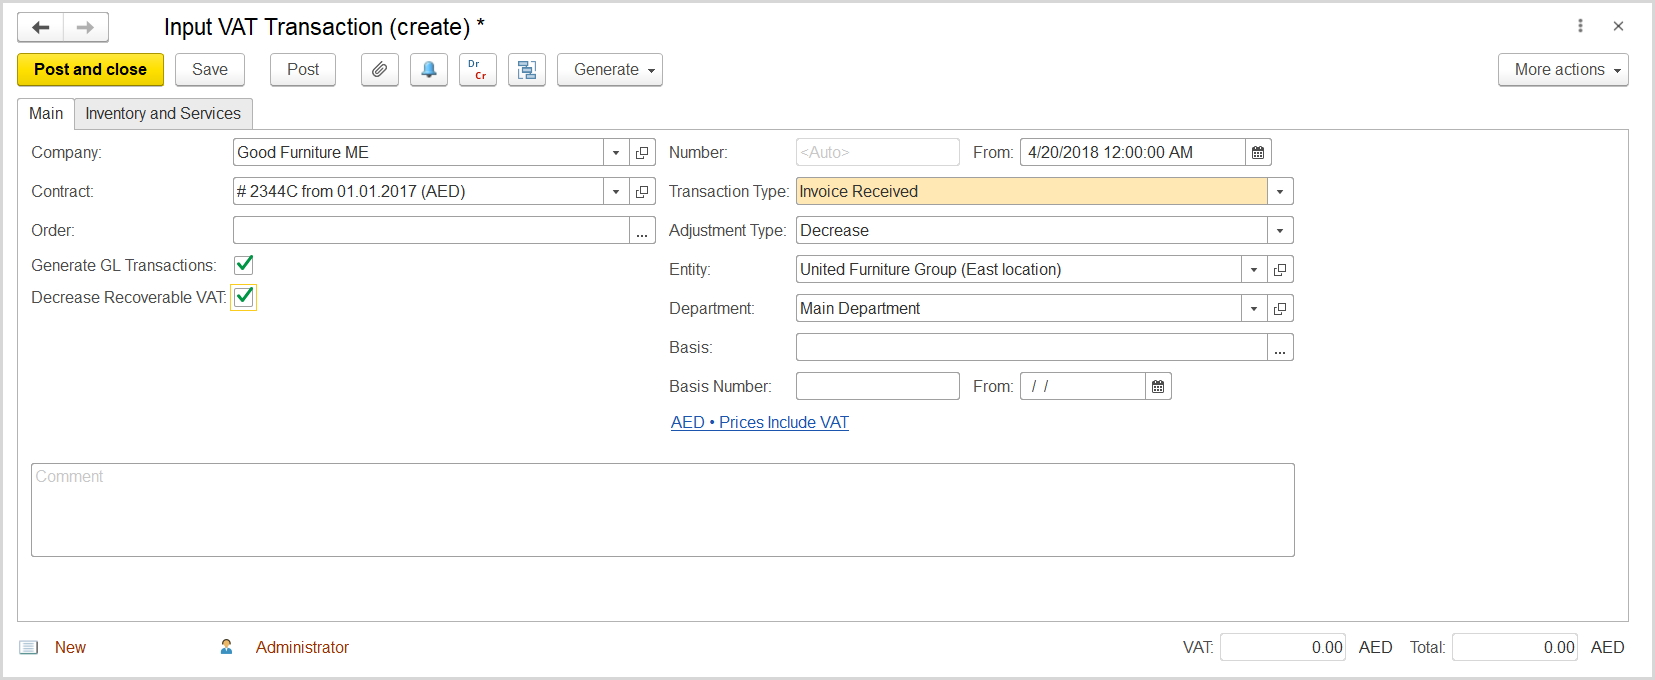
Task: Open the More actions menu
Action: tap(1563, 70)
